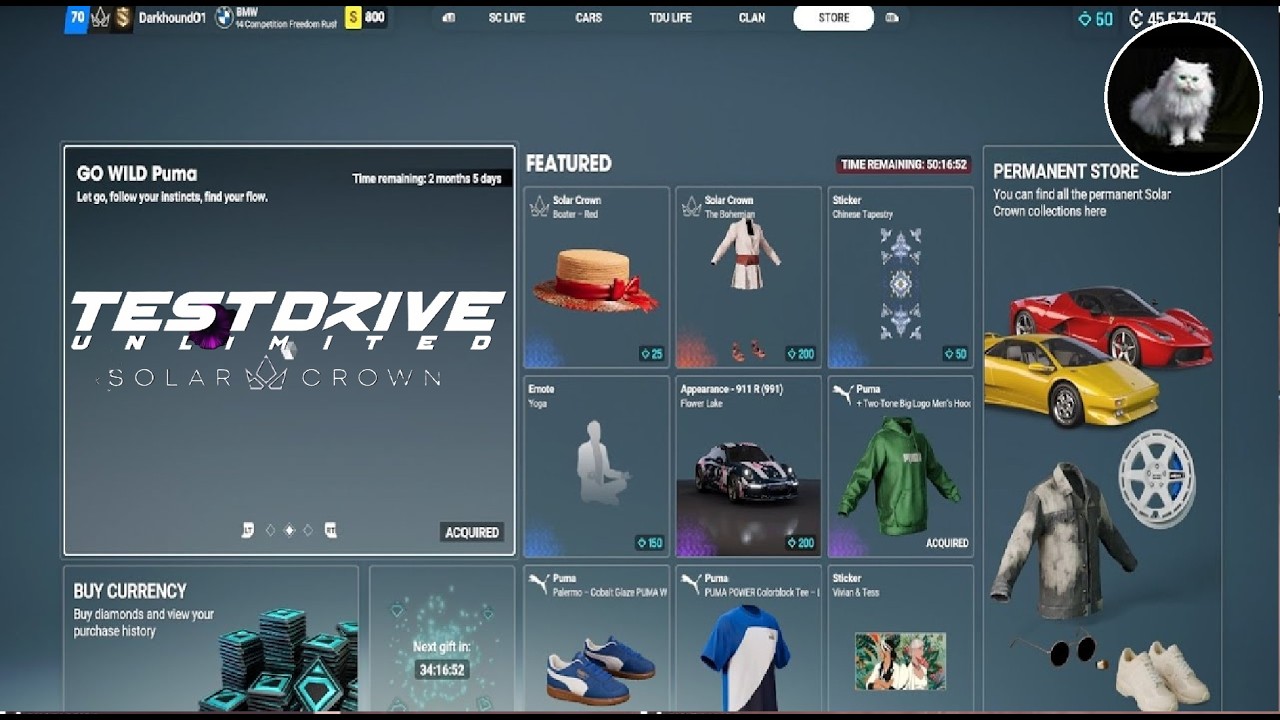The image size is (1280, 720).
Task: Select the Chinese Tapestry sticker item
Action: [x=901, y=277]
